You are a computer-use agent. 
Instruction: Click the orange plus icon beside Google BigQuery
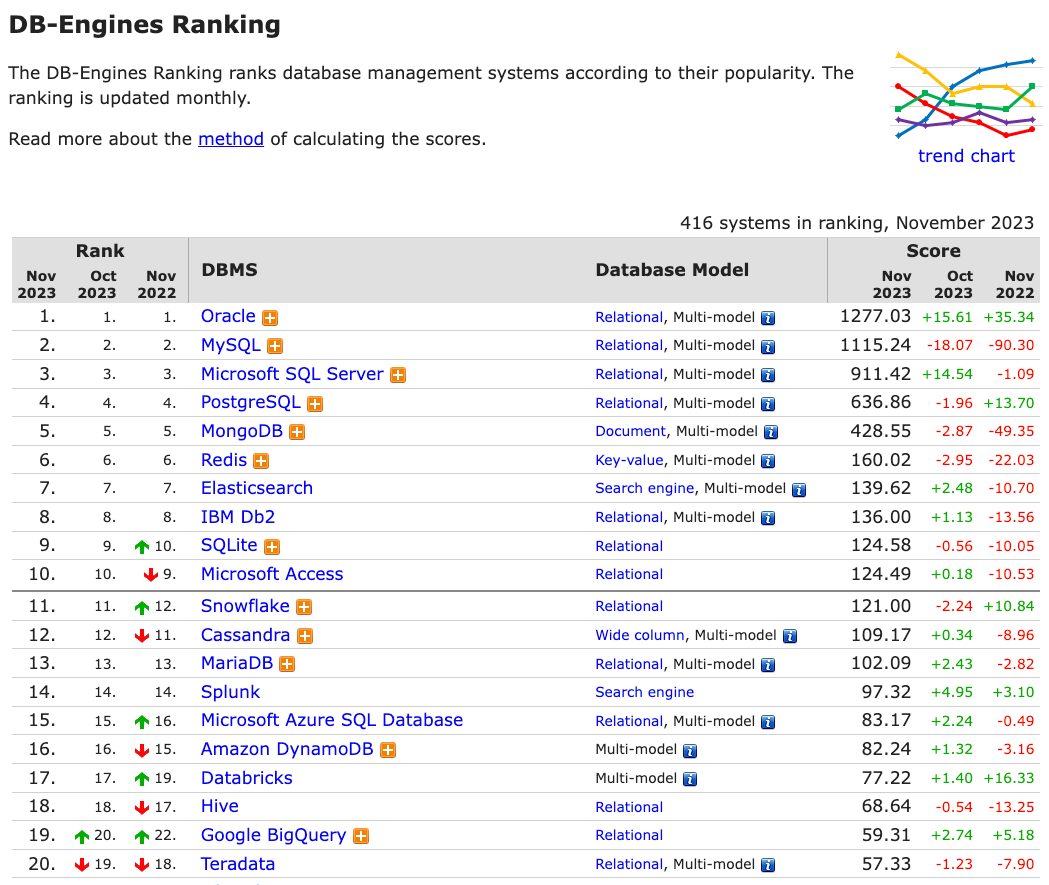(361, 836)
